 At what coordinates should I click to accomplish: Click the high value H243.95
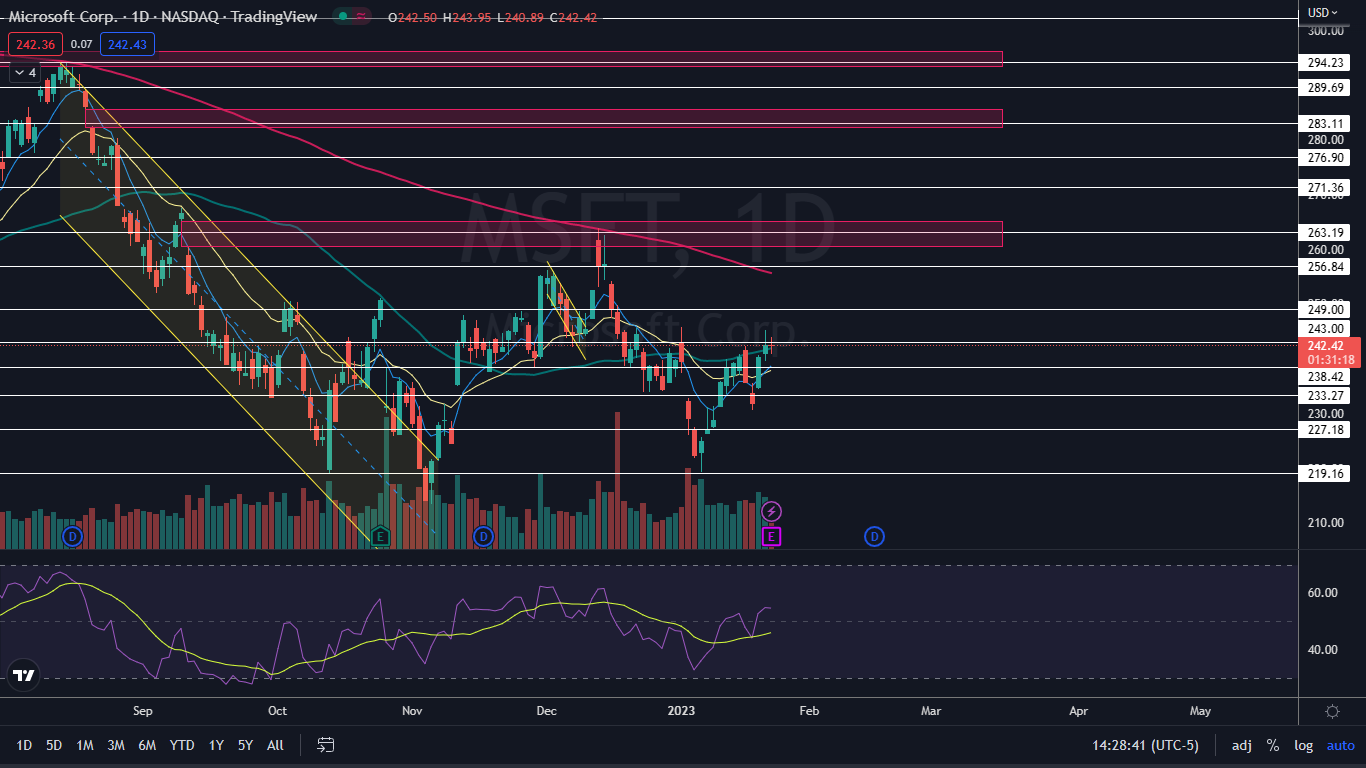465,17
